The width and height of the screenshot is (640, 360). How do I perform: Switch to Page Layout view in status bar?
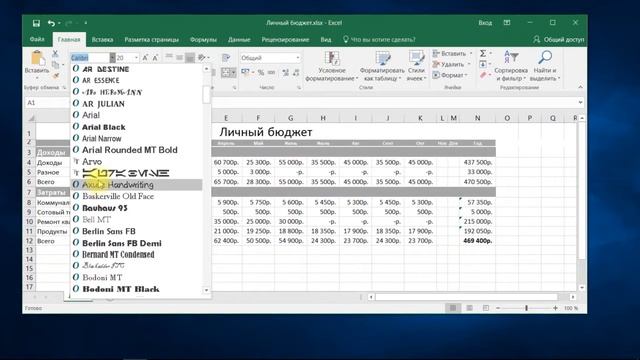[469, 308]
